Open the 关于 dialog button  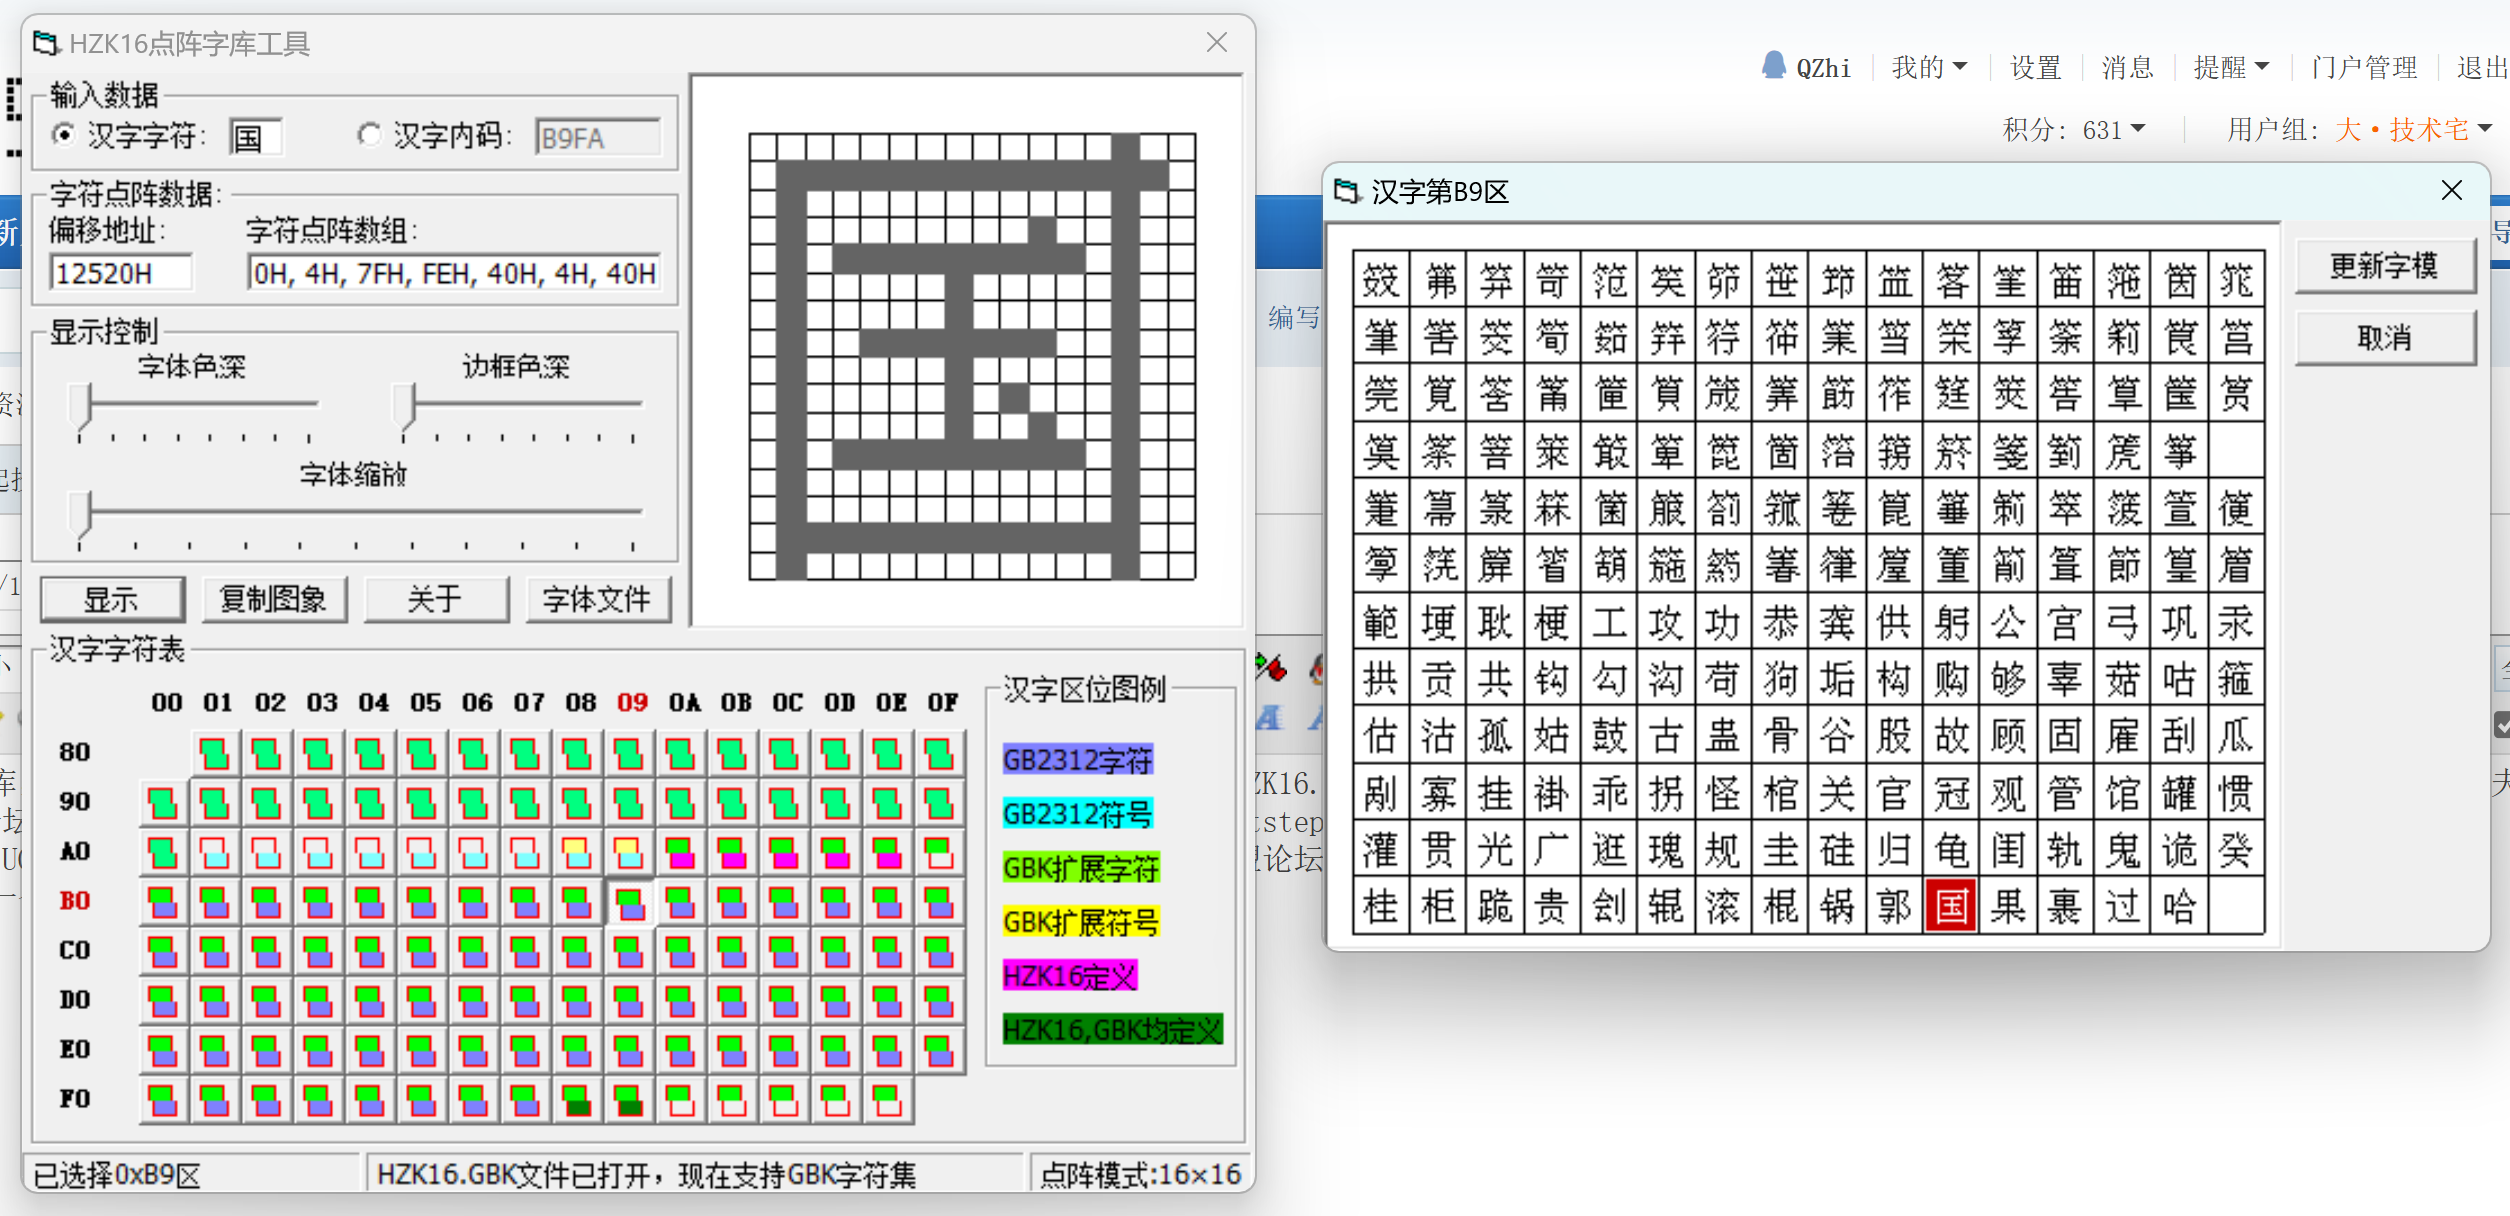(436, 599)
